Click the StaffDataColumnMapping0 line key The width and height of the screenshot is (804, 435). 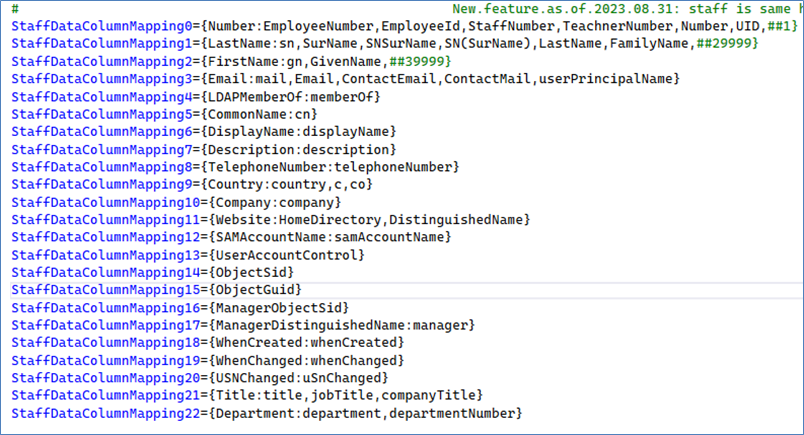101,27
